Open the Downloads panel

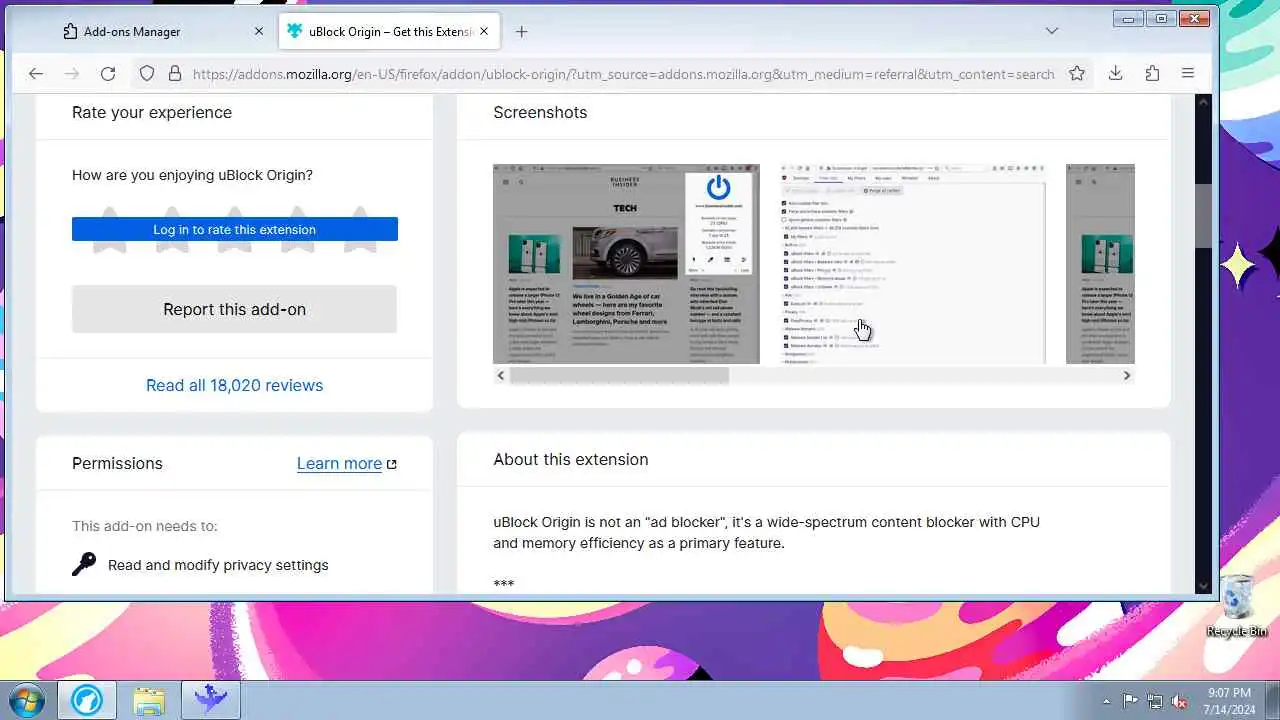[x=1116, y=73]
